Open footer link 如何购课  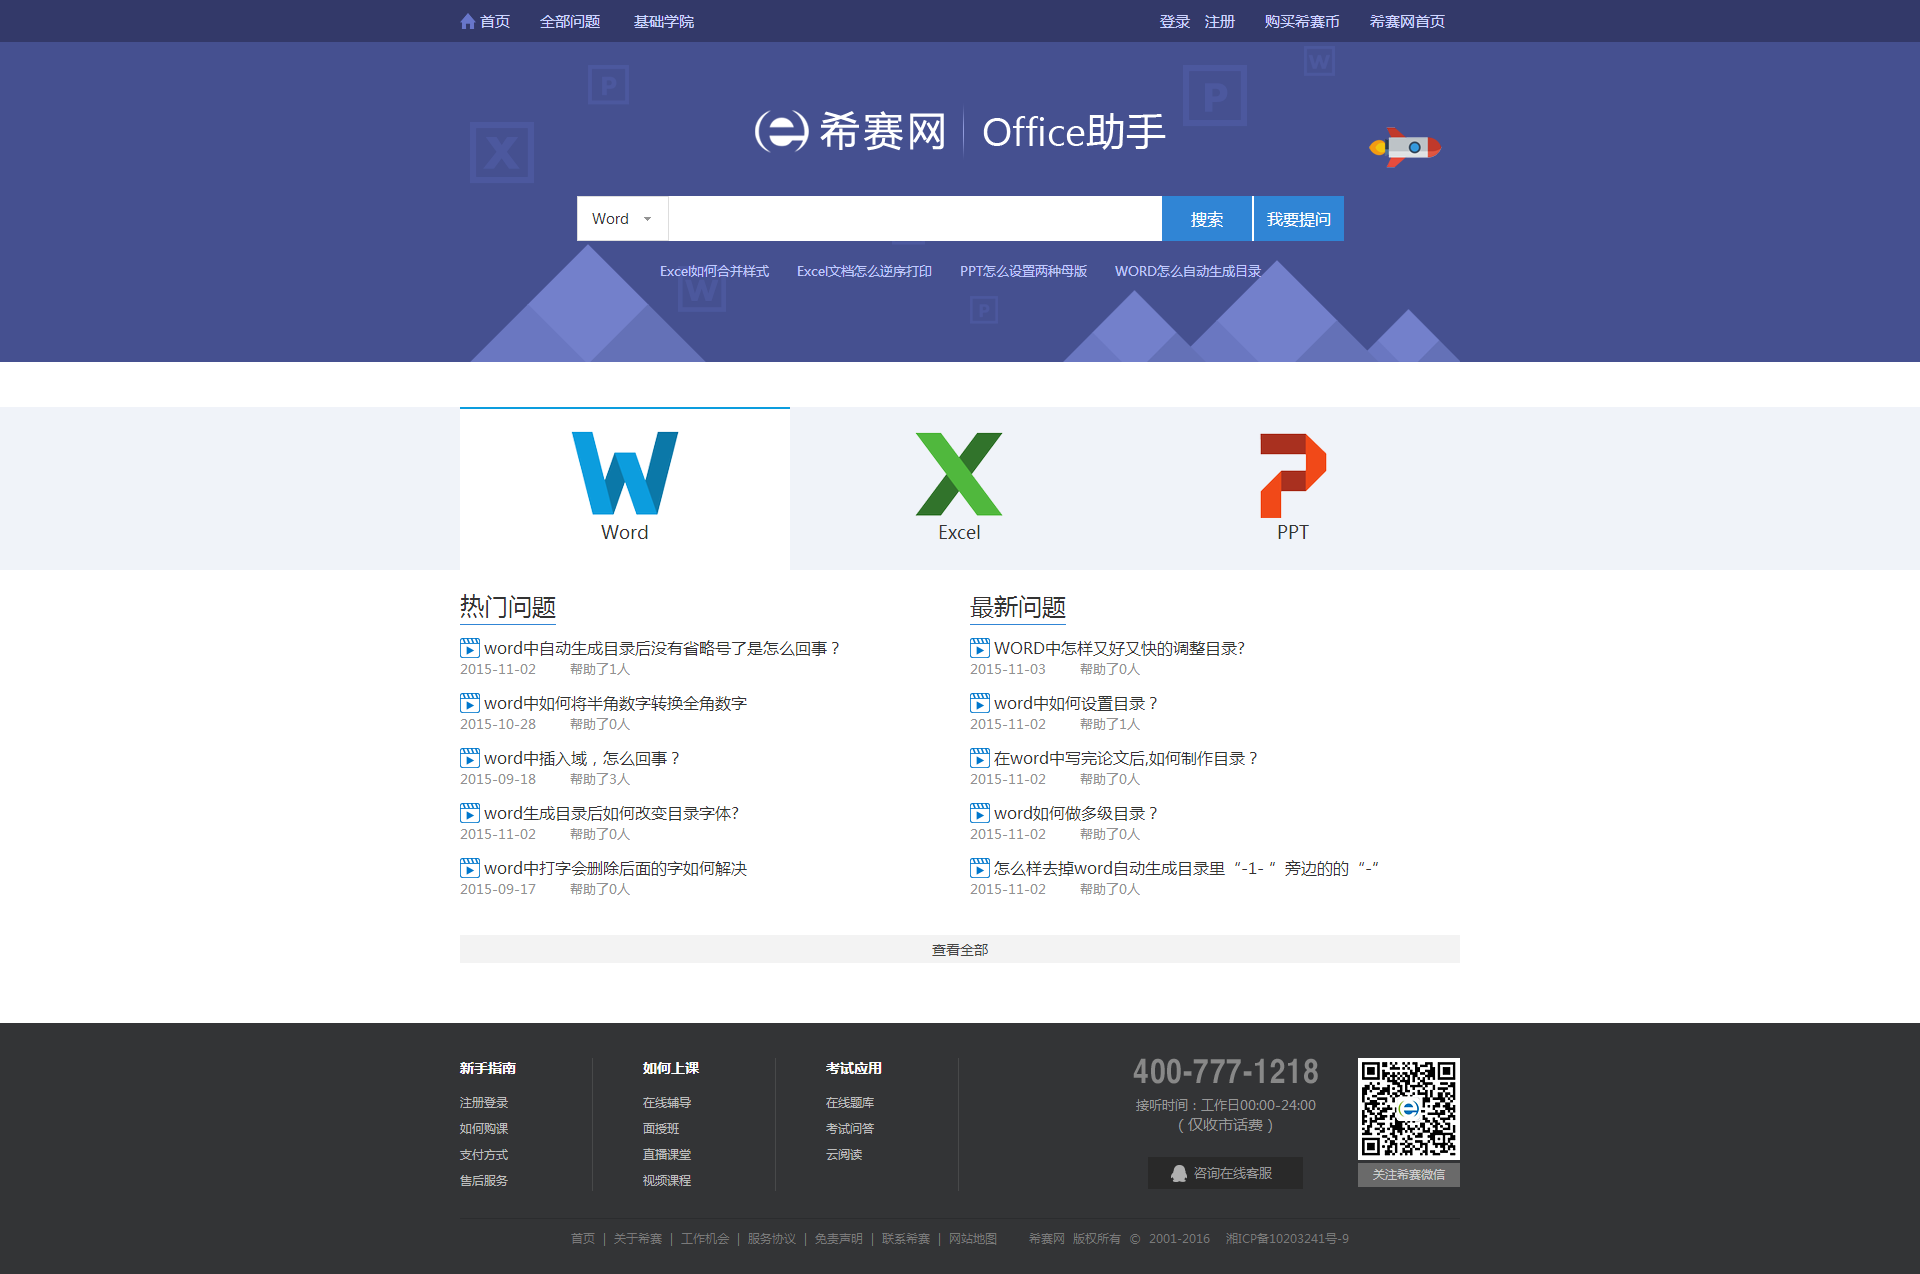click(484, 1128)
